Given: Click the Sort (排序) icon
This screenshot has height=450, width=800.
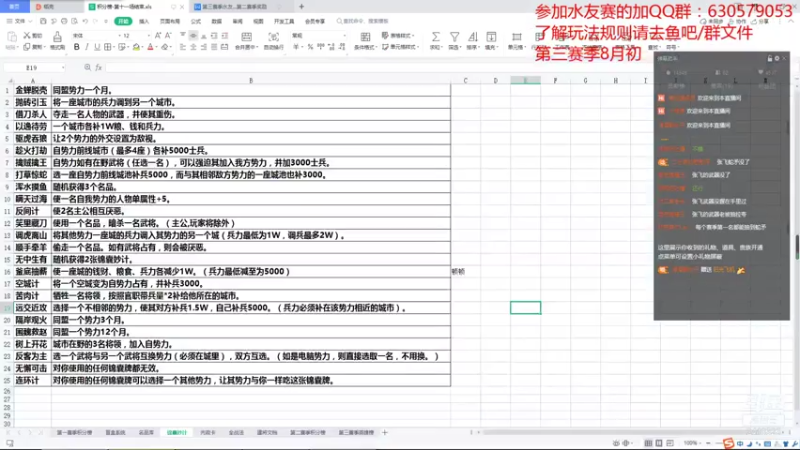Looking at the screenshot, I should click(472, 37).
